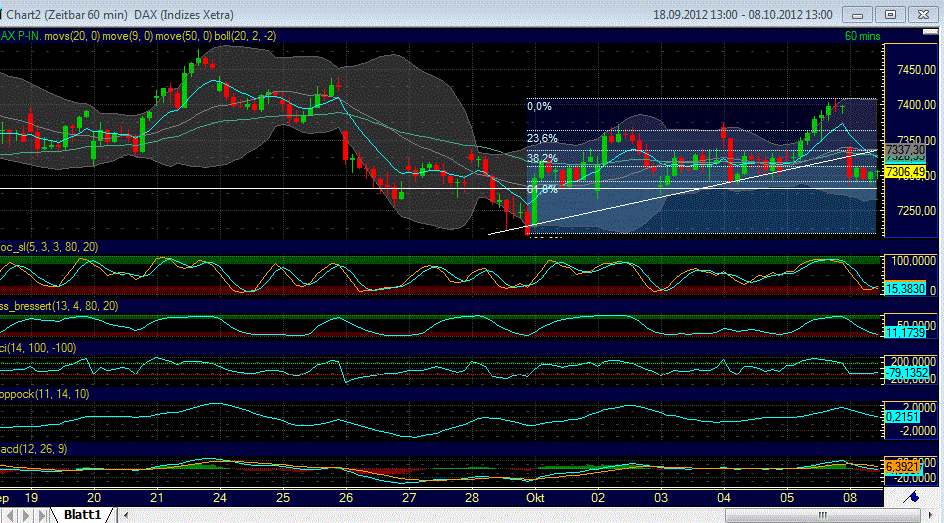Click the '28' date axis label
This screenshot has width=944, height=523.
472,498
